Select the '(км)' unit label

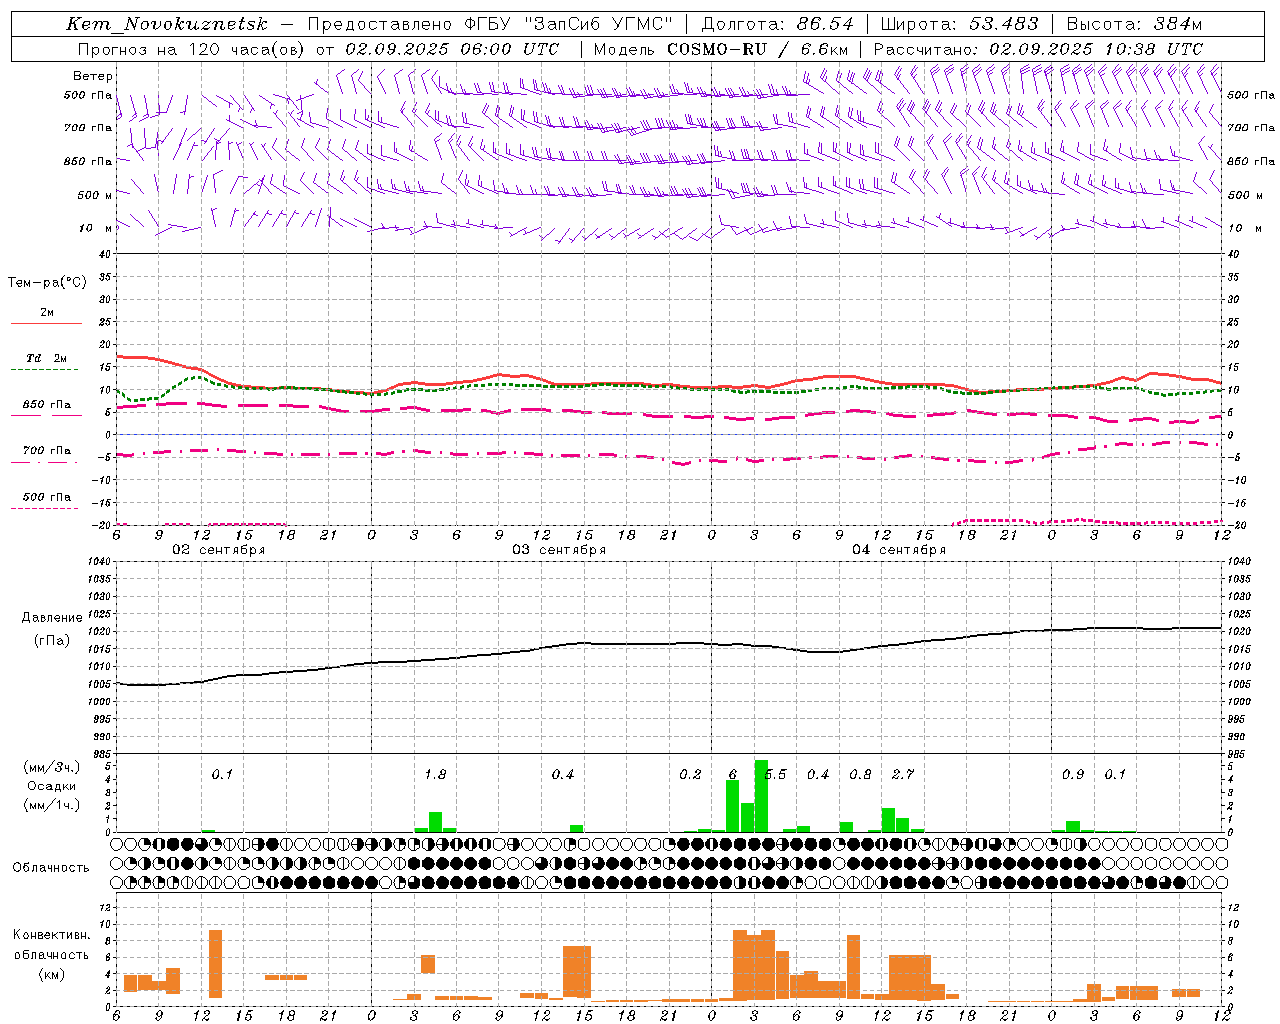pos(51,974)
